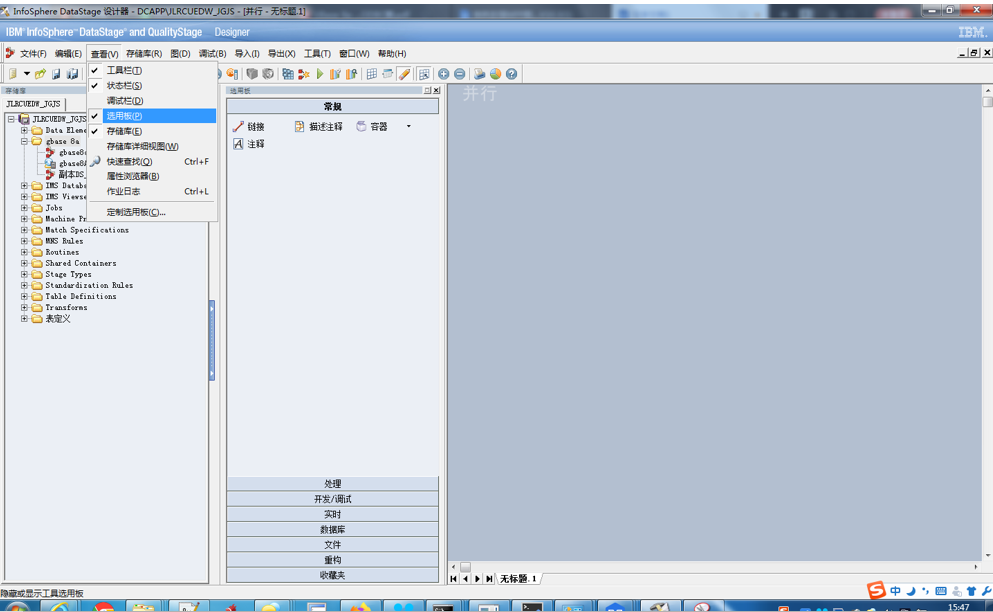The image size is (993, 612).
Task: Click the 常规 palette group header
Action: tap(332, 106)
